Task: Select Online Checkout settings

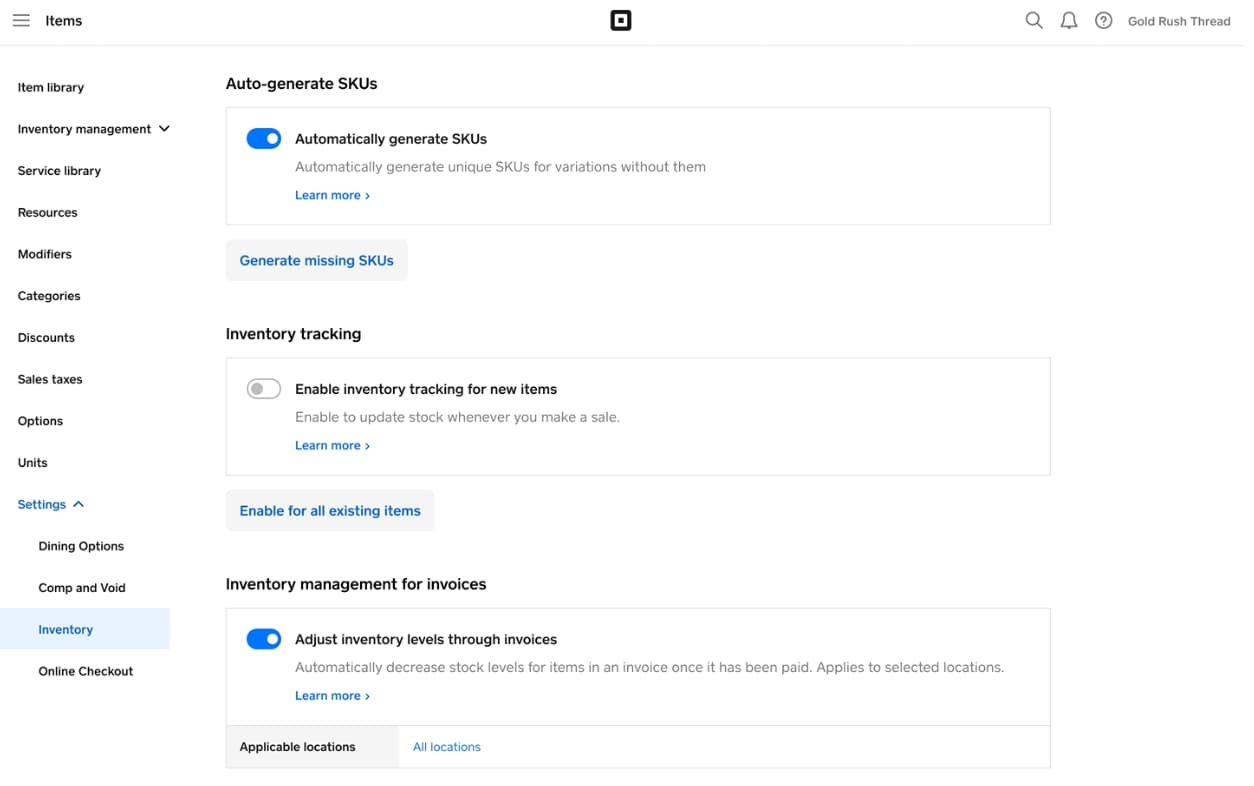Action: click(86, 672)
